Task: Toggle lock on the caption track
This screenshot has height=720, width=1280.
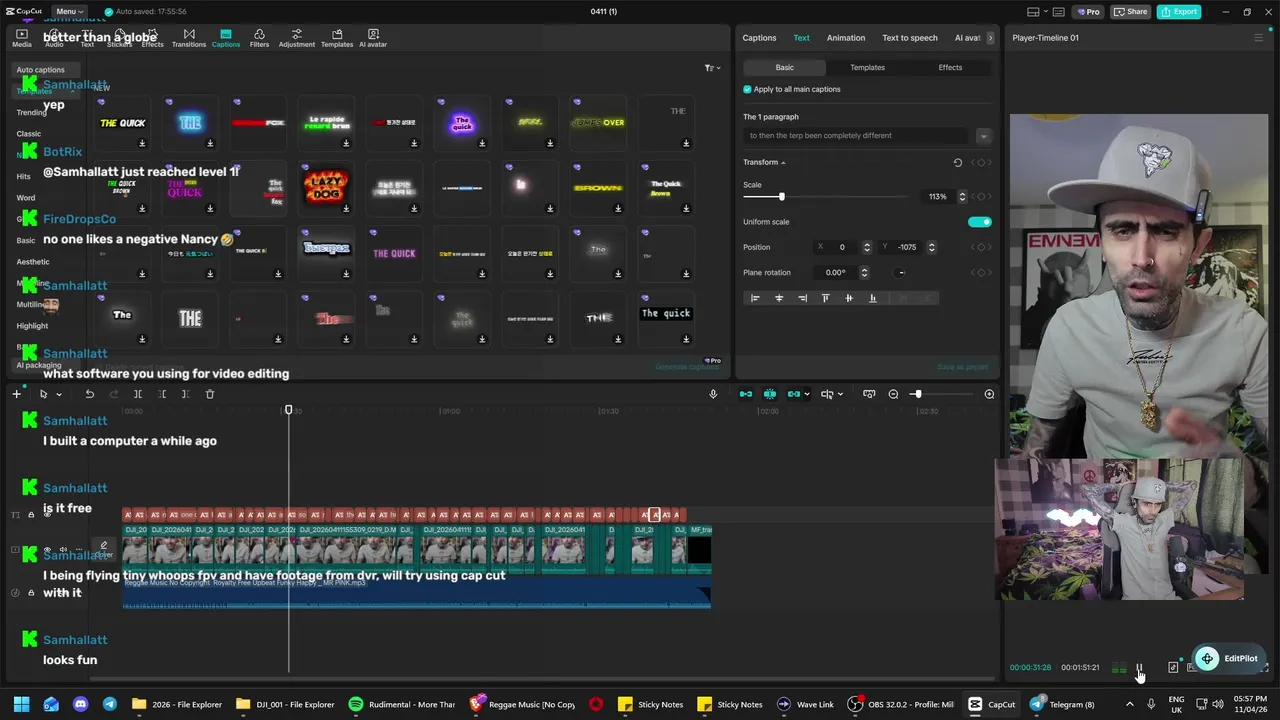Action: [31, 515]
